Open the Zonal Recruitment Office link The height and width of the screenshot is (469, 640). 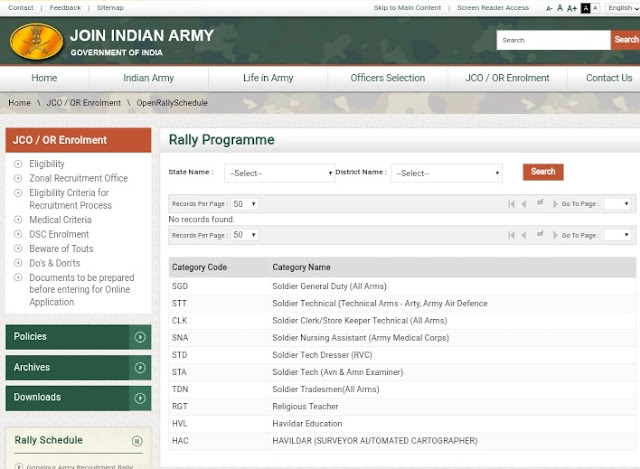click(78, 178)
